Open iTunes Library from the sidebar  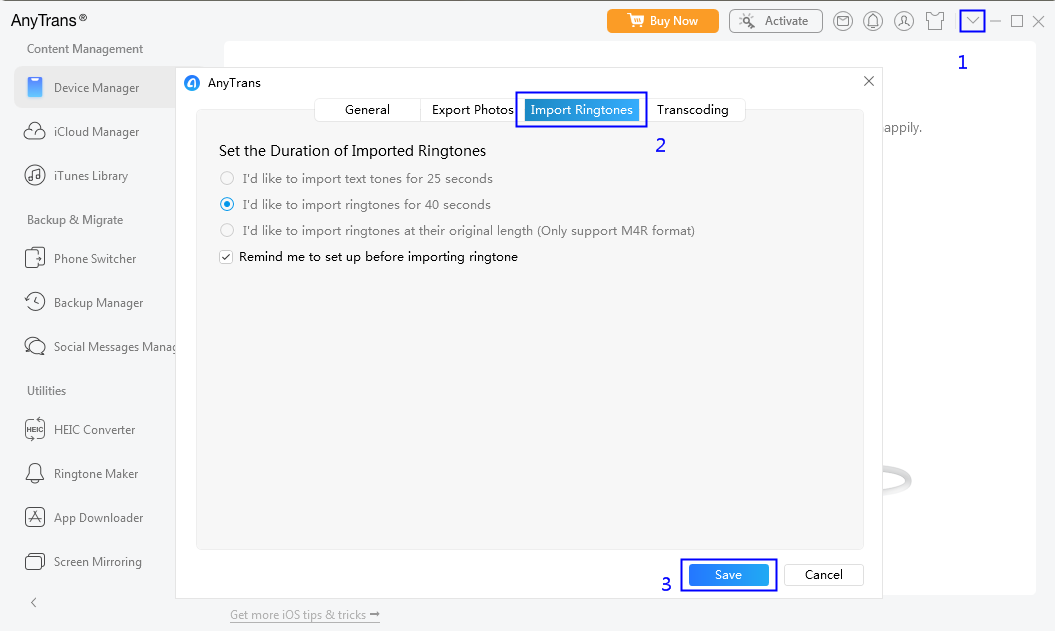[x=76, y=176]
